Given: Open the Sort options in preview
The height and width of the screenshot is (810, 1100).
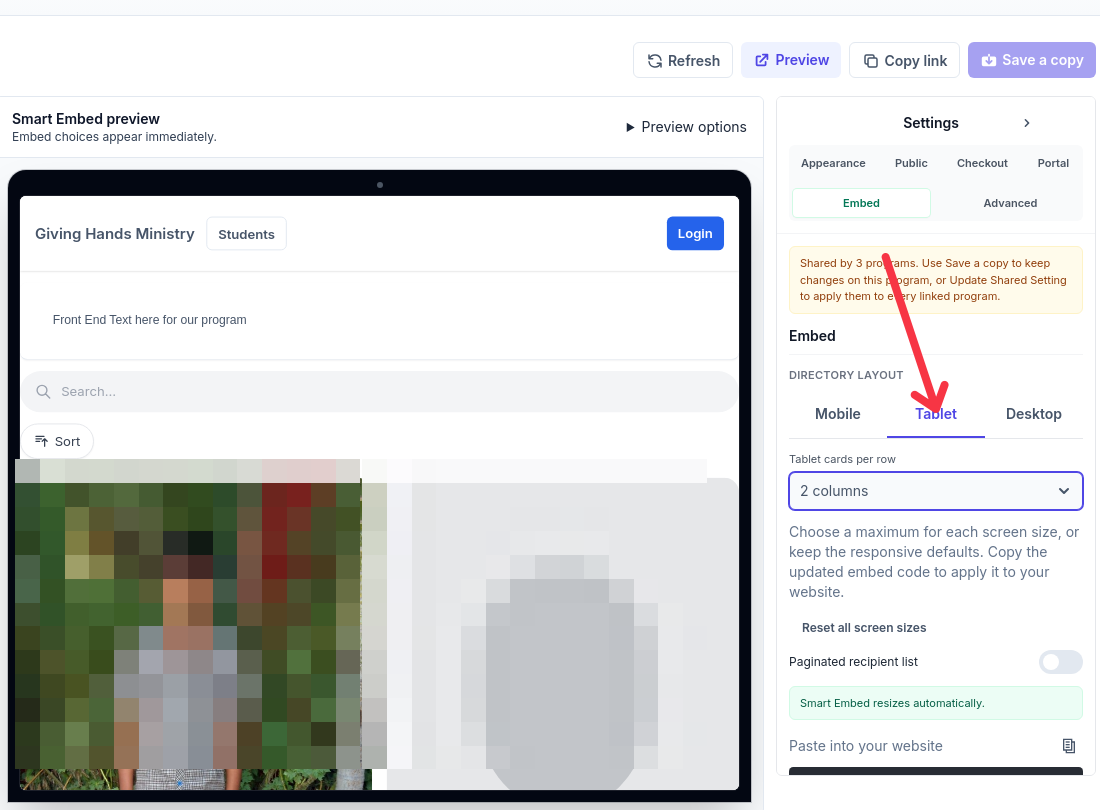Looking at the screenshot, I should [58, 441].
